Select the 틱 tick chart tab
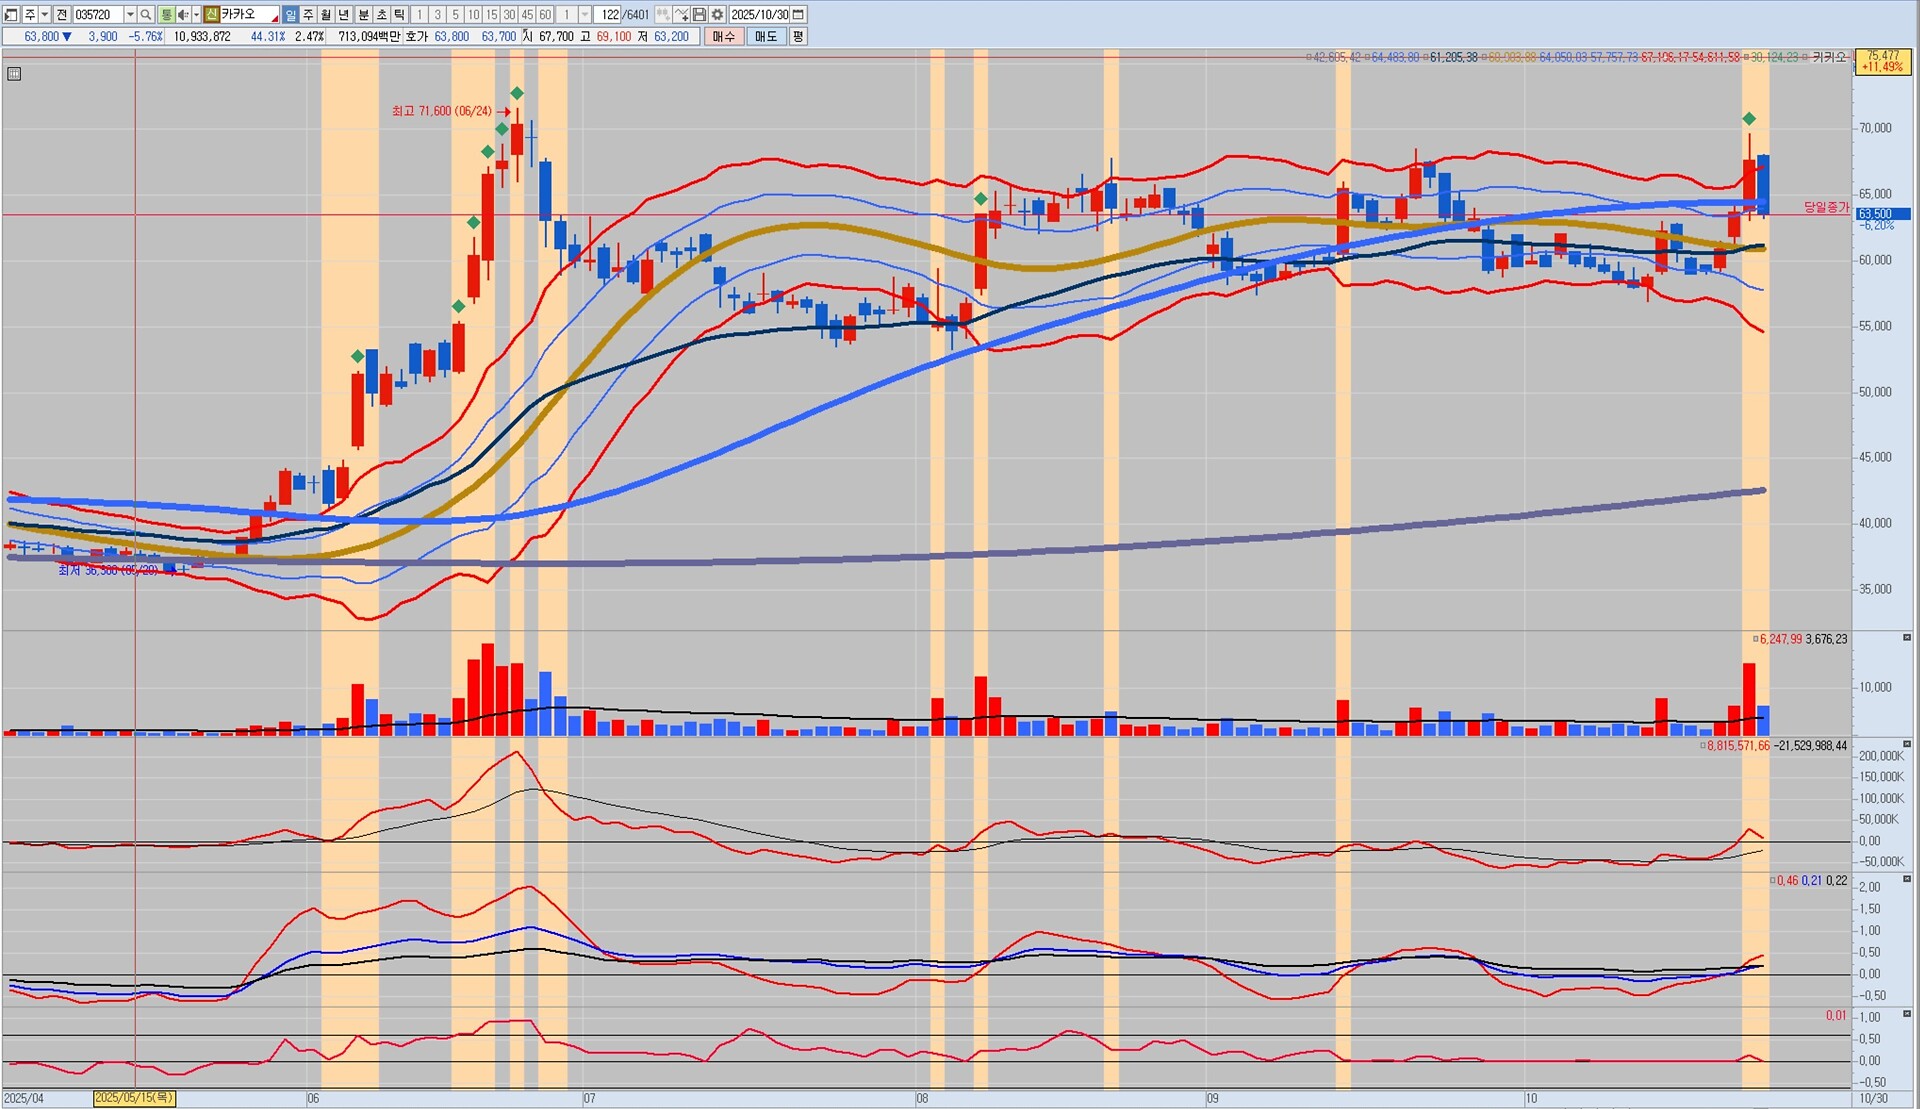 pos(399,14)
